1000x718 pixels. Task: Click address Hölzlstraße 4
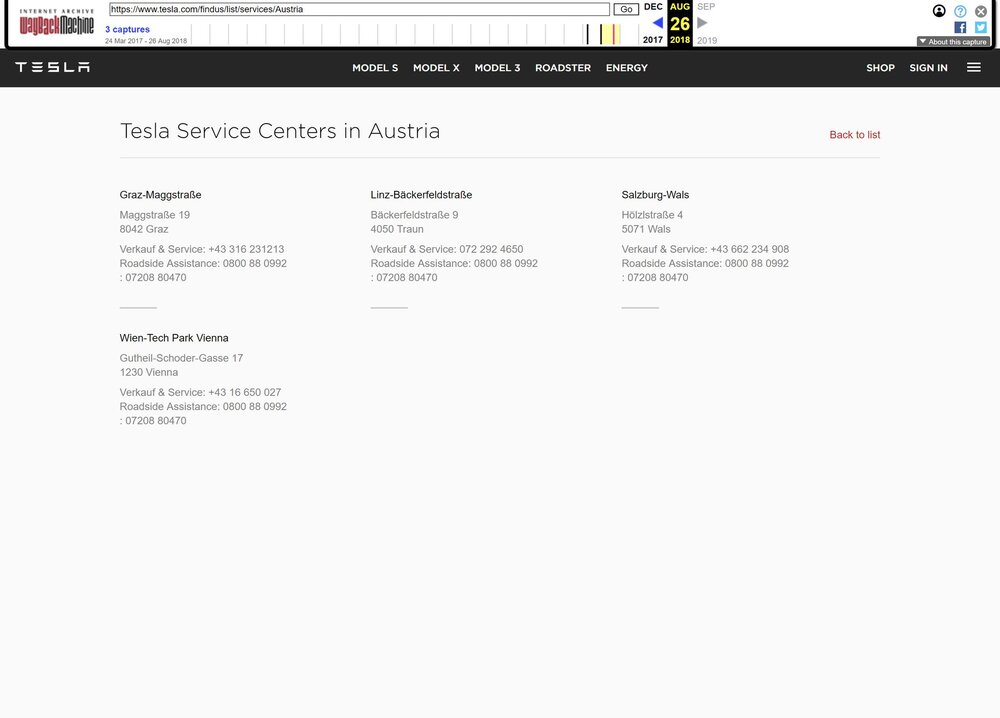pyautogui.click(x=652, y=215)
